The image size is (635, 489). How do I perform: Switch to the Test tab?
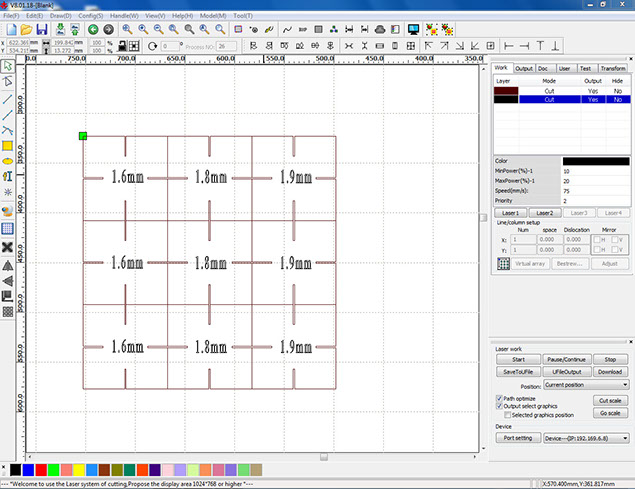(x=585, y=68)
